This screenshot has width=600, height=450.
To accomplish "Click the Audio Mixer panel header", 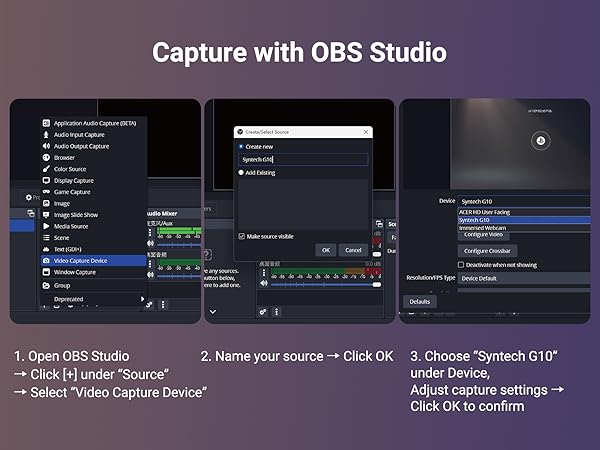I will (x=174, y=214).
